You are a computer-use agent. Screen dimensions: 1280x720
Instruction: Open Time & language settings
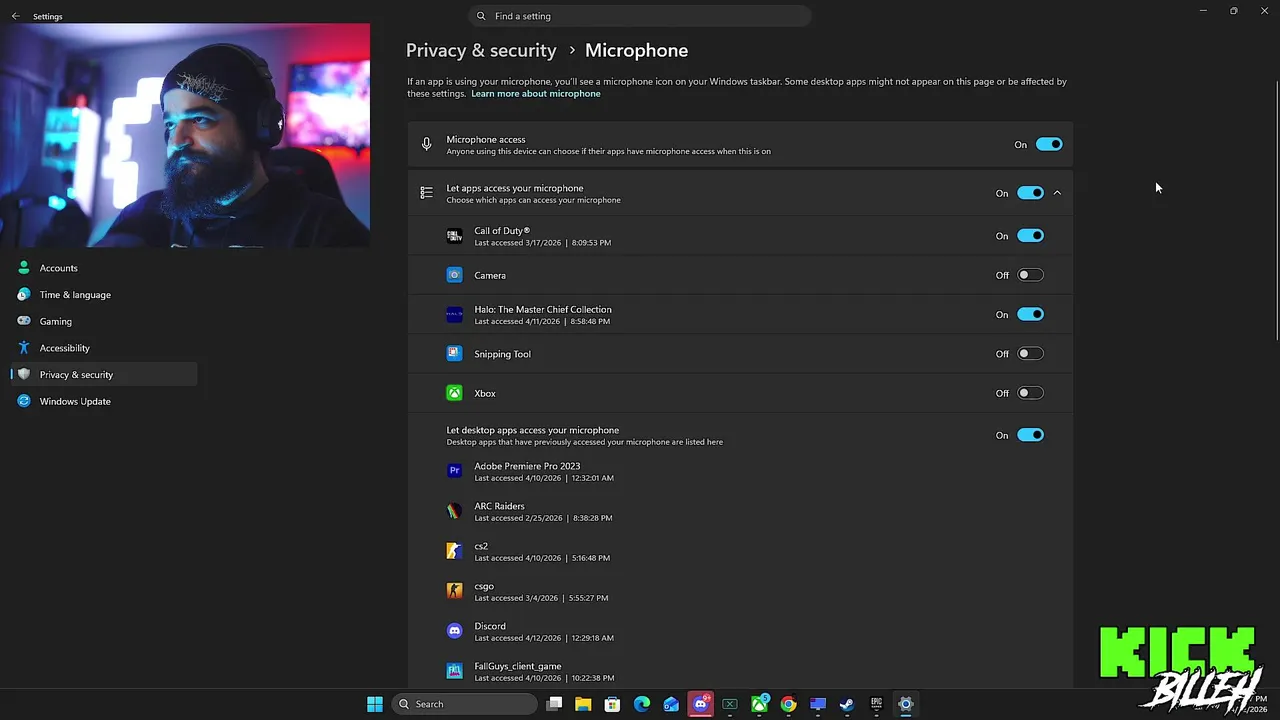pyautogui.click(x=104, y=295)
